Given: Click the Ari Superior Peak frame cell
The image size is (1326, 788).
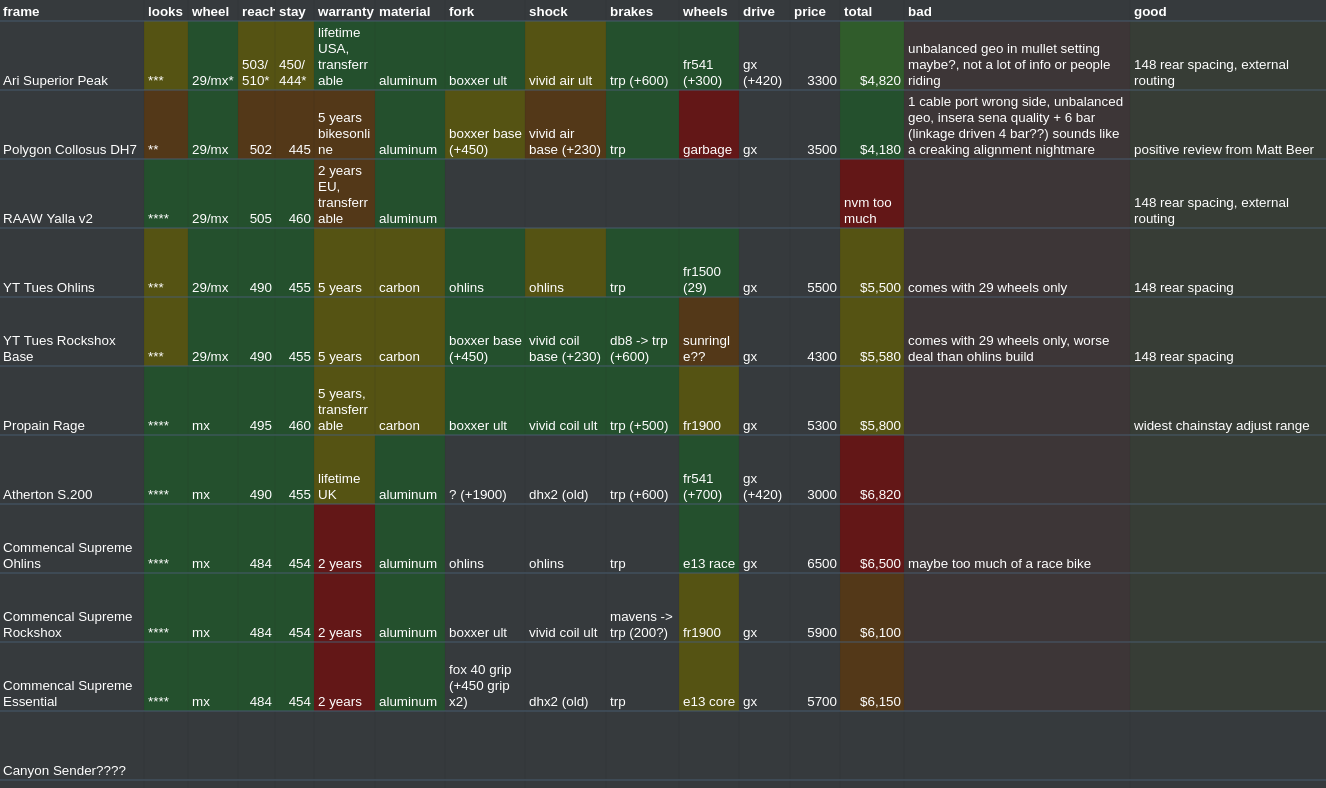Looking at the screenshot, I should [x=72, y=57].
